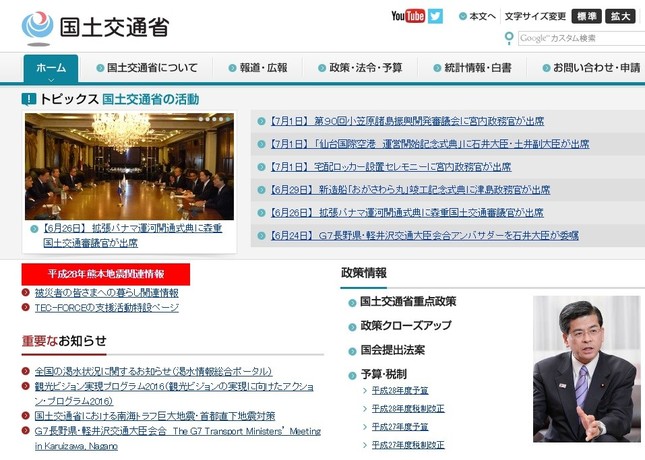Viewport: 645px width, 460px height.
Task: Click the bullet icon beside 予算・税制
Action: pos(352,376)
